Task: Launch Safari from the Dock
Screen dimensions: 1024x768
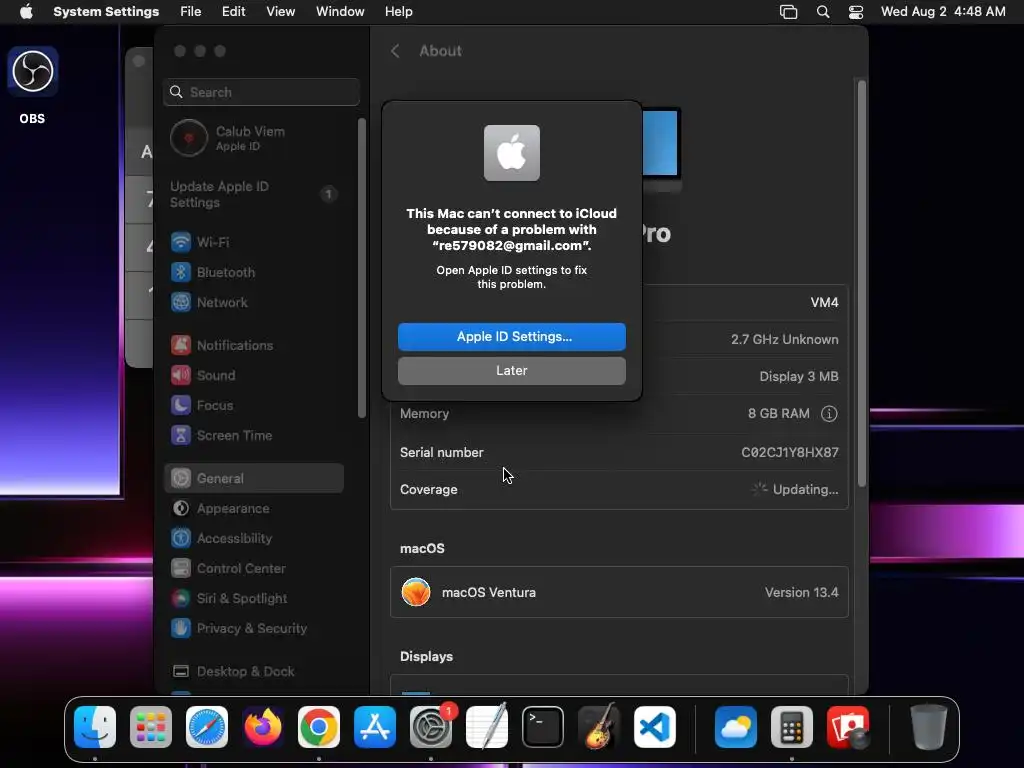Action: (207, 727)
